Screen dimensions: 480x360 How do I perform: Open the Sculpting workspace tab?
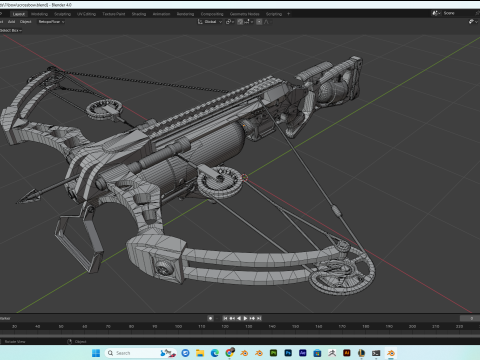[x=62, y=14]
